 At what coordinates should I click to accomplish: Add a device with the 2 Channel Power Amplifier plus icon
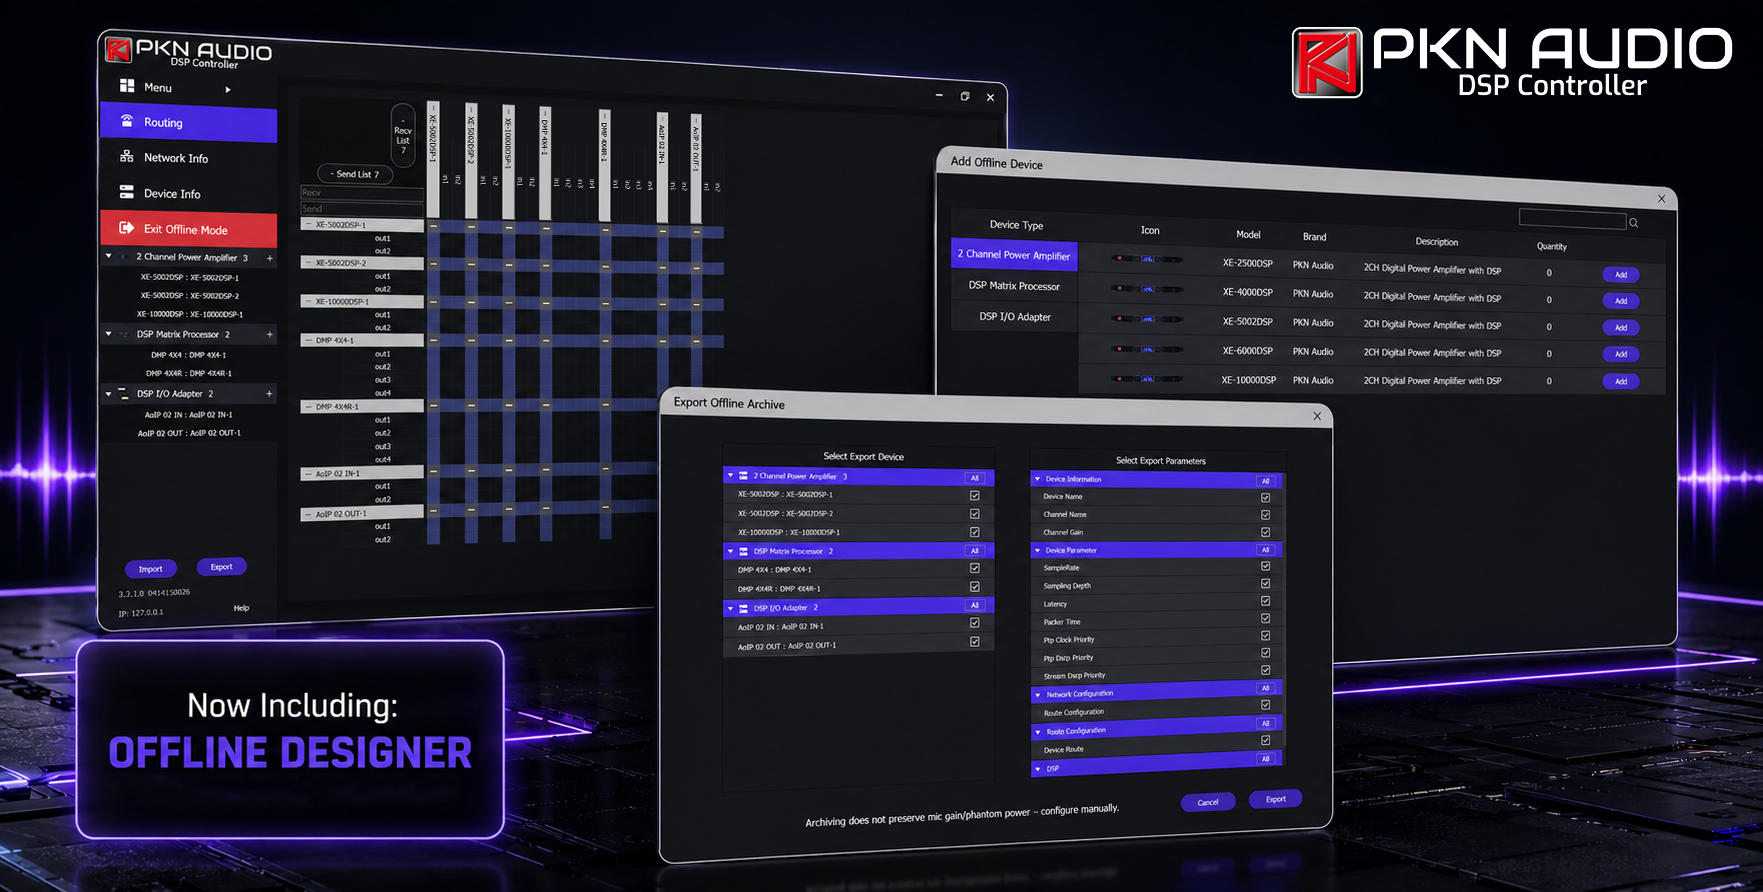[x=270, y=258]
